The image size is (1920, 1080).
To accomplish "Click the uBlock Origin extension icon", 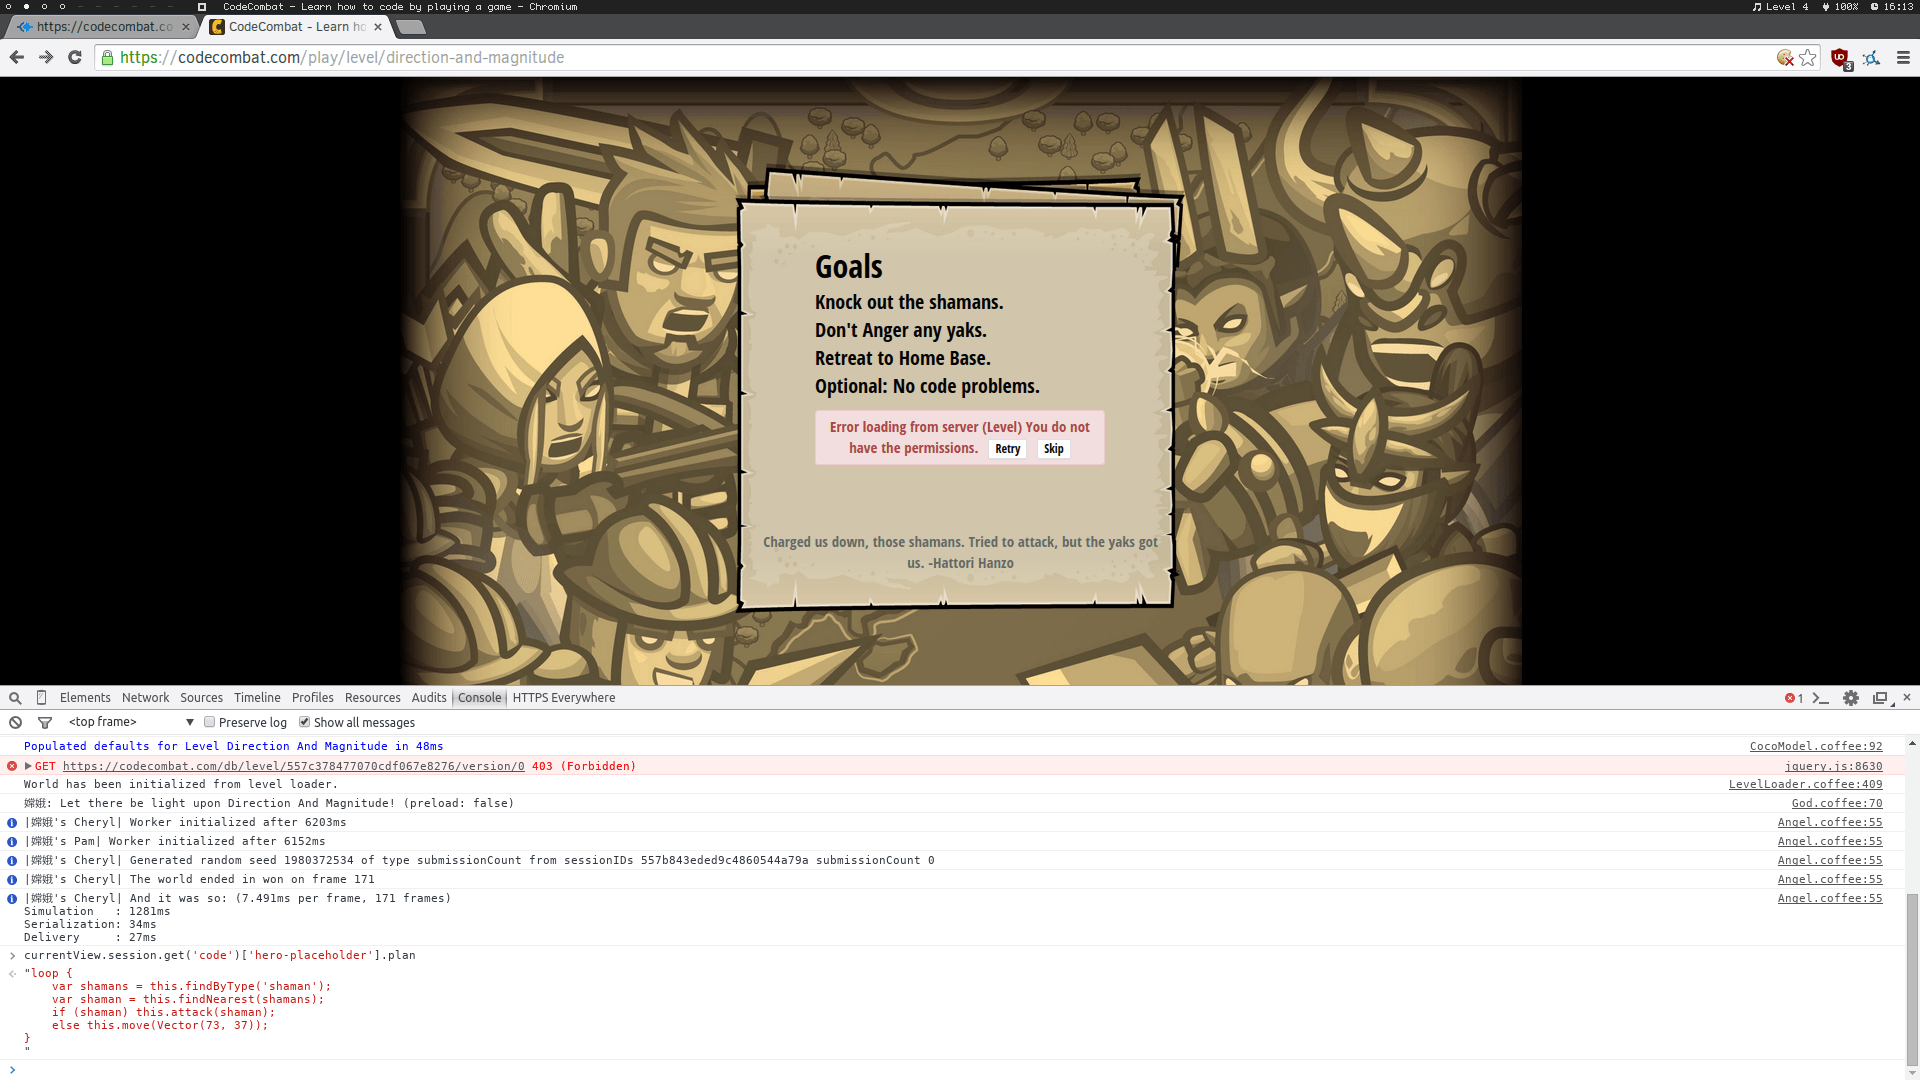I will 1840,58.
